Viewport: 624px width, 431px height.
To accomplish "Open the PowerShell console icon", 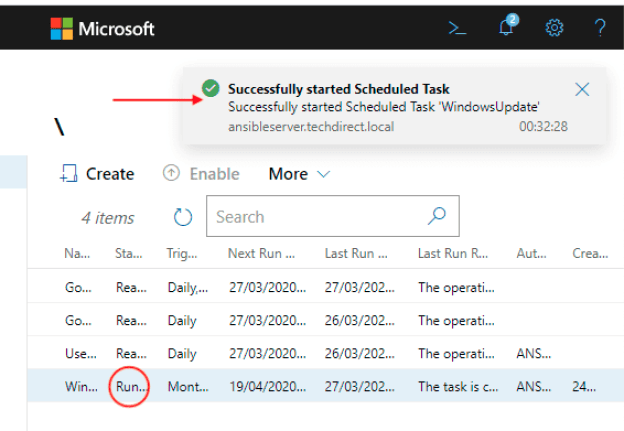I will point(457,28).
